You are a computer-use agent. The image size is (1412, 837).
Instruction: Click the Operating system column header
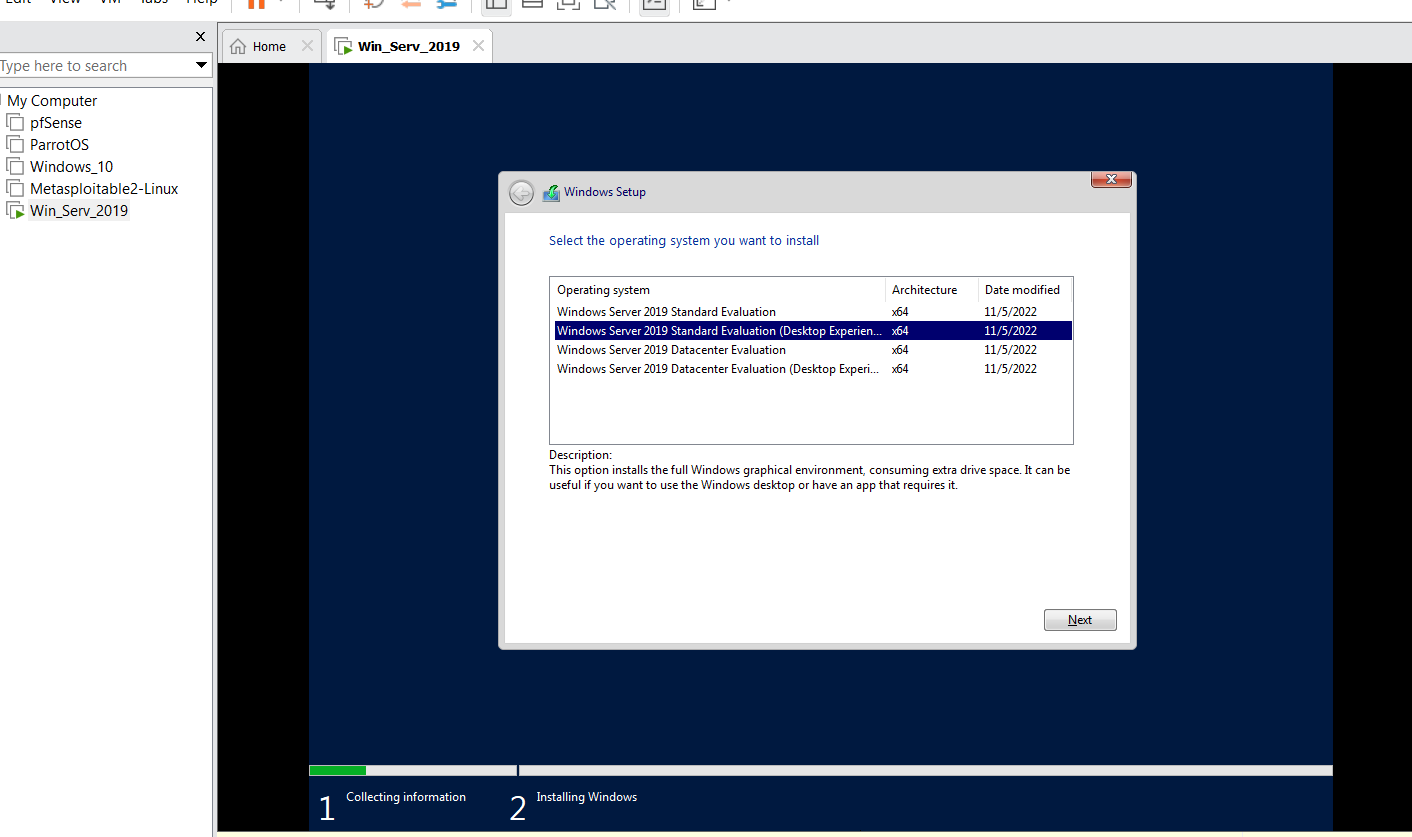718,290
